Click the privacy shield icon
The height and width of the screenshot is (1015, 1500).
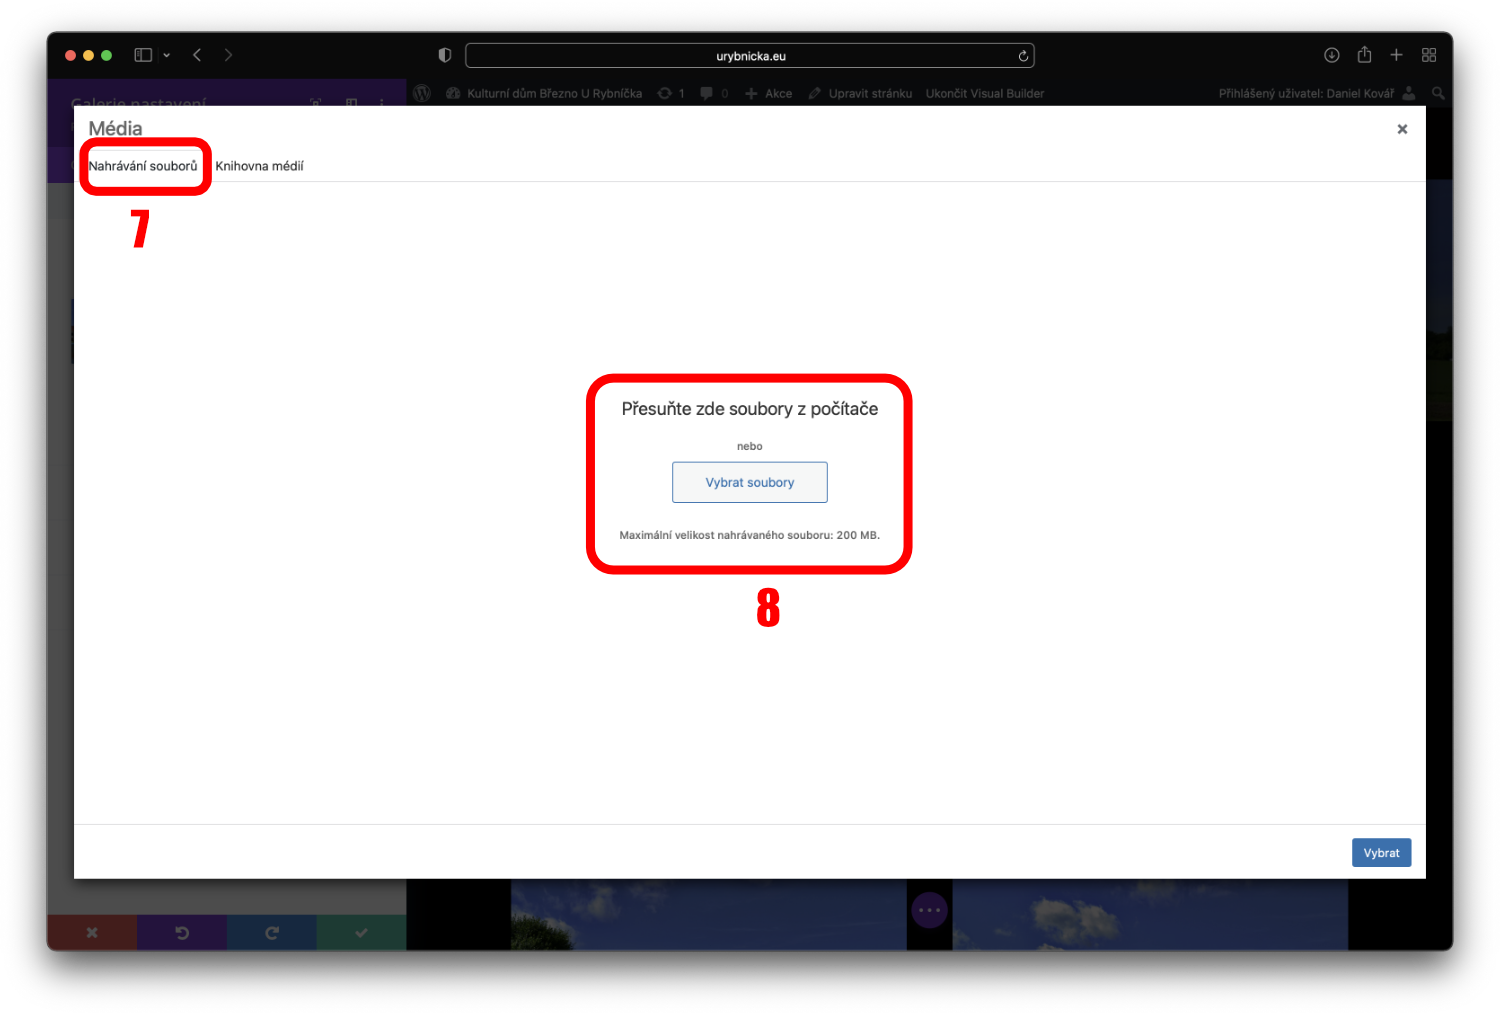[445, 55]
